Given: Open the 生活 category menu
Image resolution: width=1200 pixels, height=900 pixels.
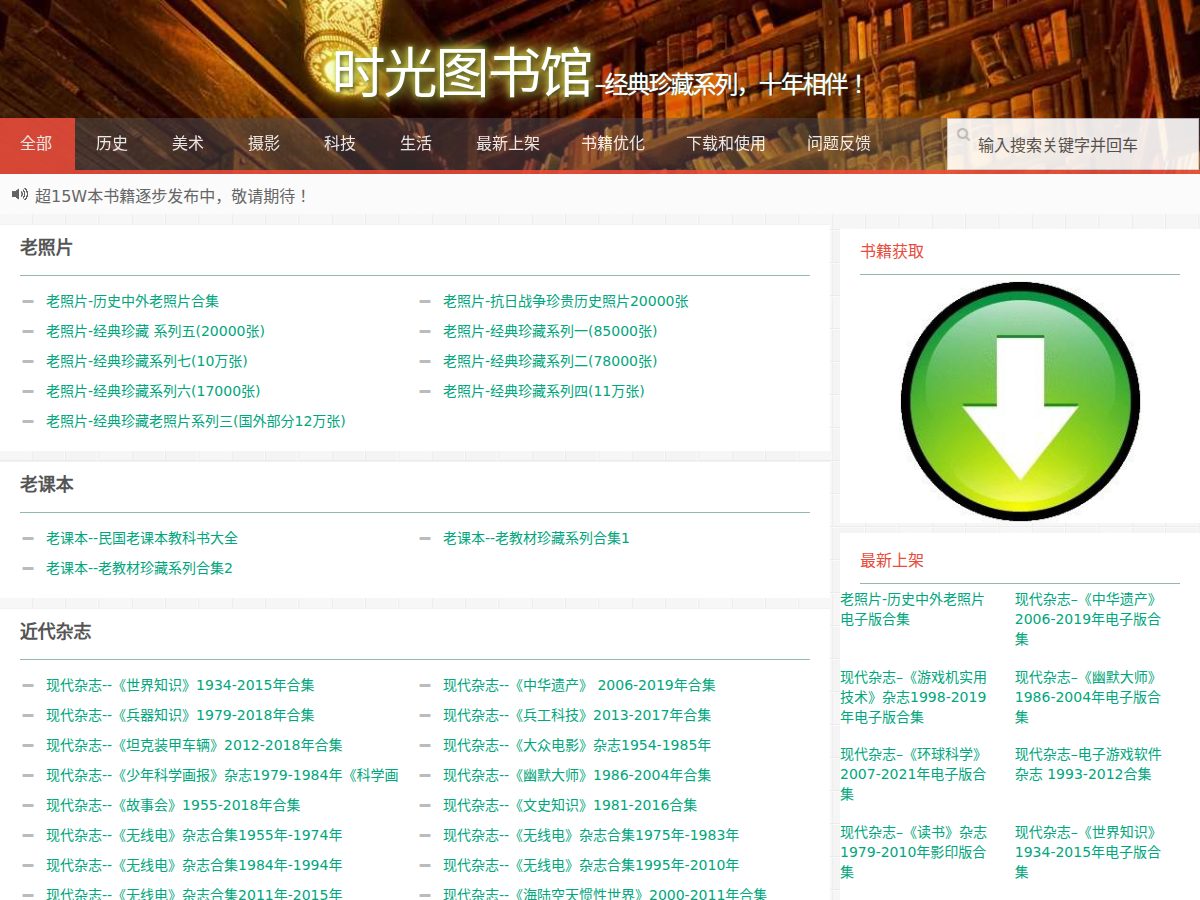Looking at the screenshot, I should click(x=416, y=144).
